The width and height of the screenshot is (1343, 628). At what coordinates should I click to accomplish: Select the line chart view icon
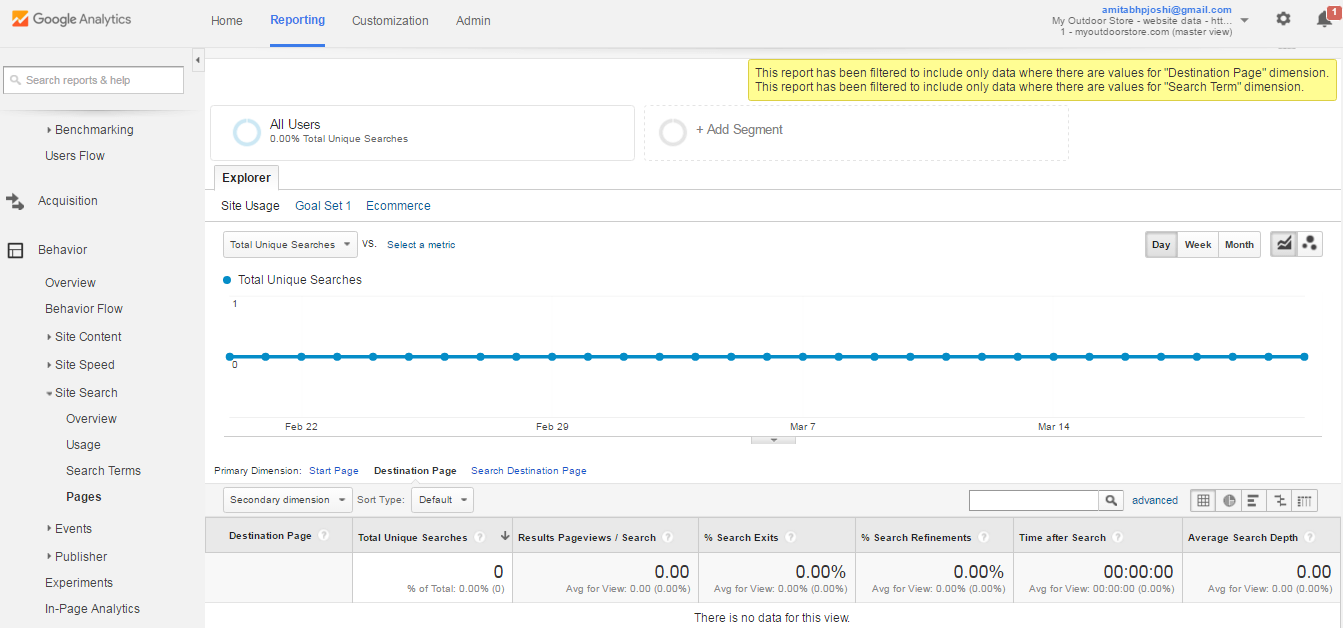pyautogui.click(x=1284, y=245)
